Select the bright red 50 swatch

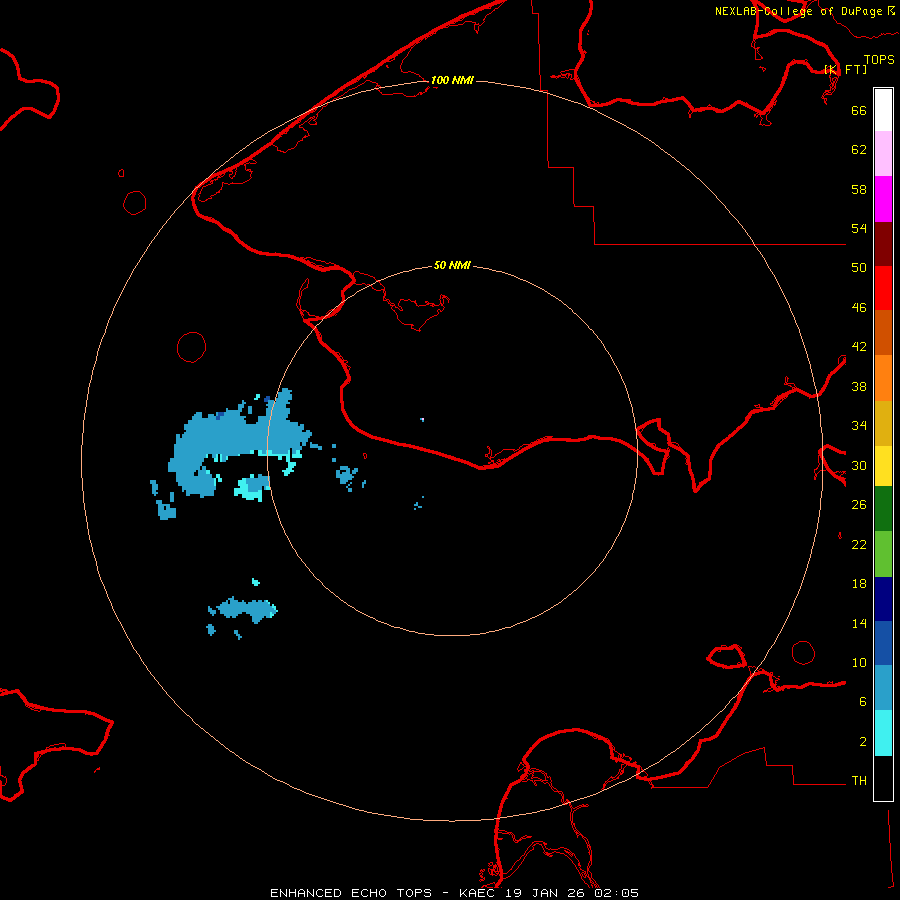click(883, 288)
